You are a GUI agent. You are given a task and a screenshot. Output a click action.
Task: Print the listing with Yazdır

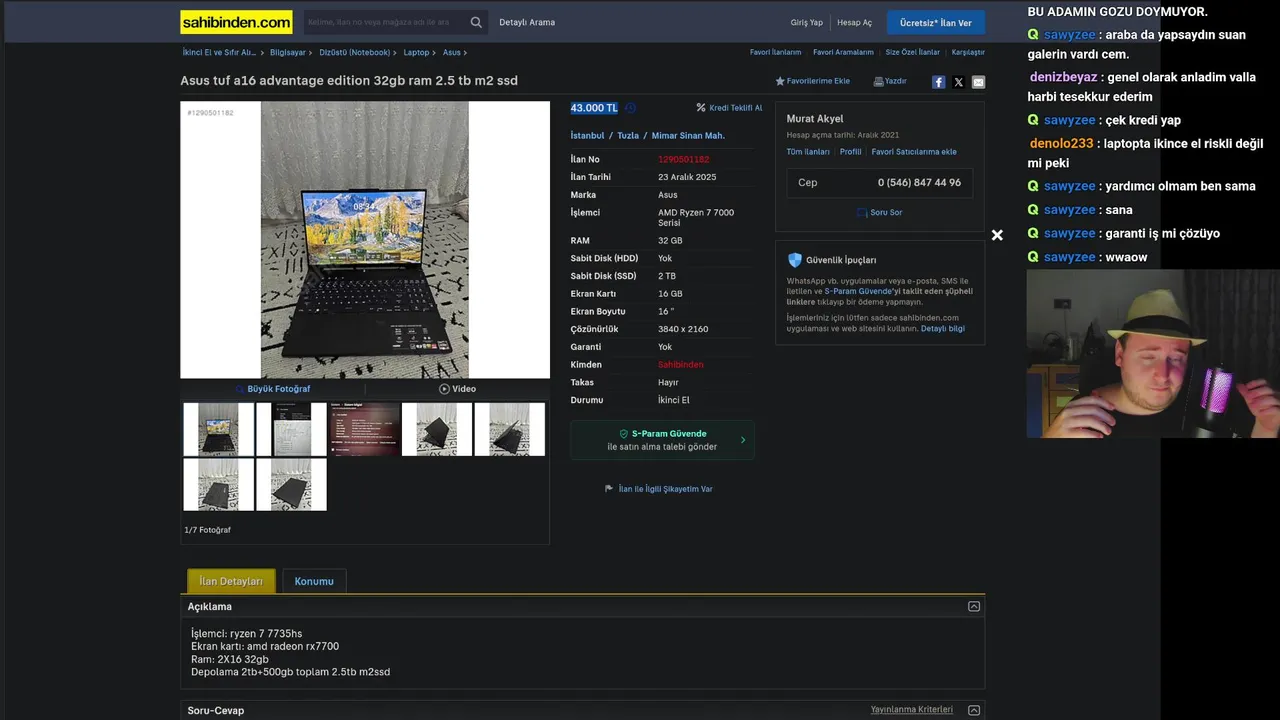click(890, 81)
